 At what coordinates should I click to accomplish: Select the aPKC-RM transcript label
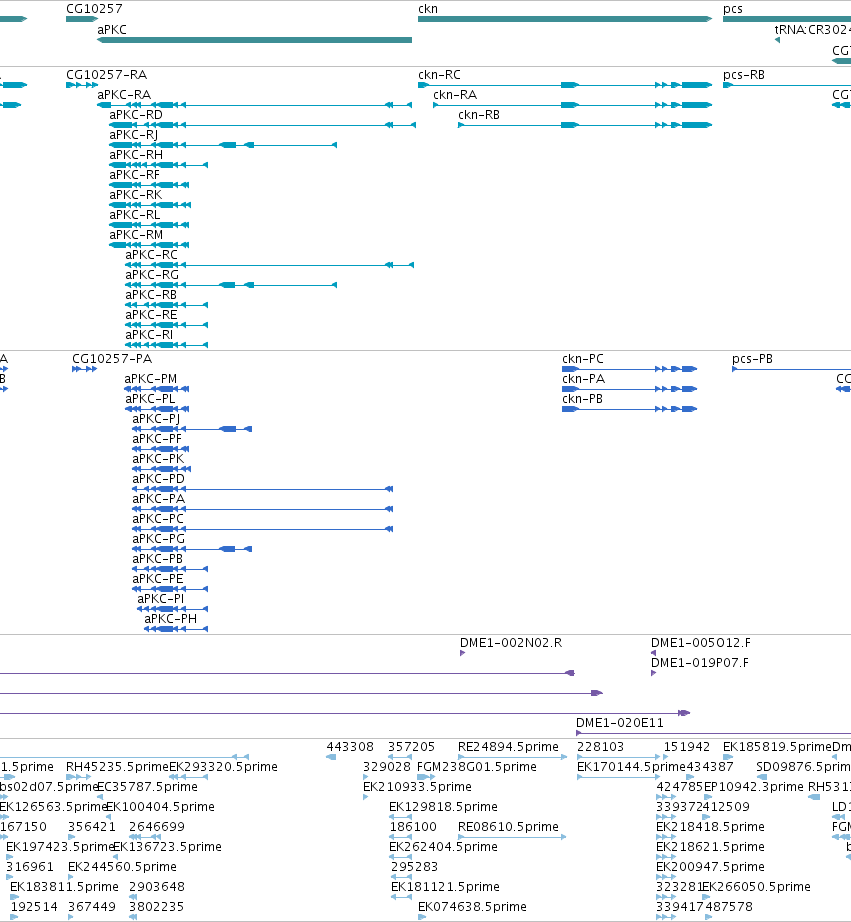tap(136, 235)
